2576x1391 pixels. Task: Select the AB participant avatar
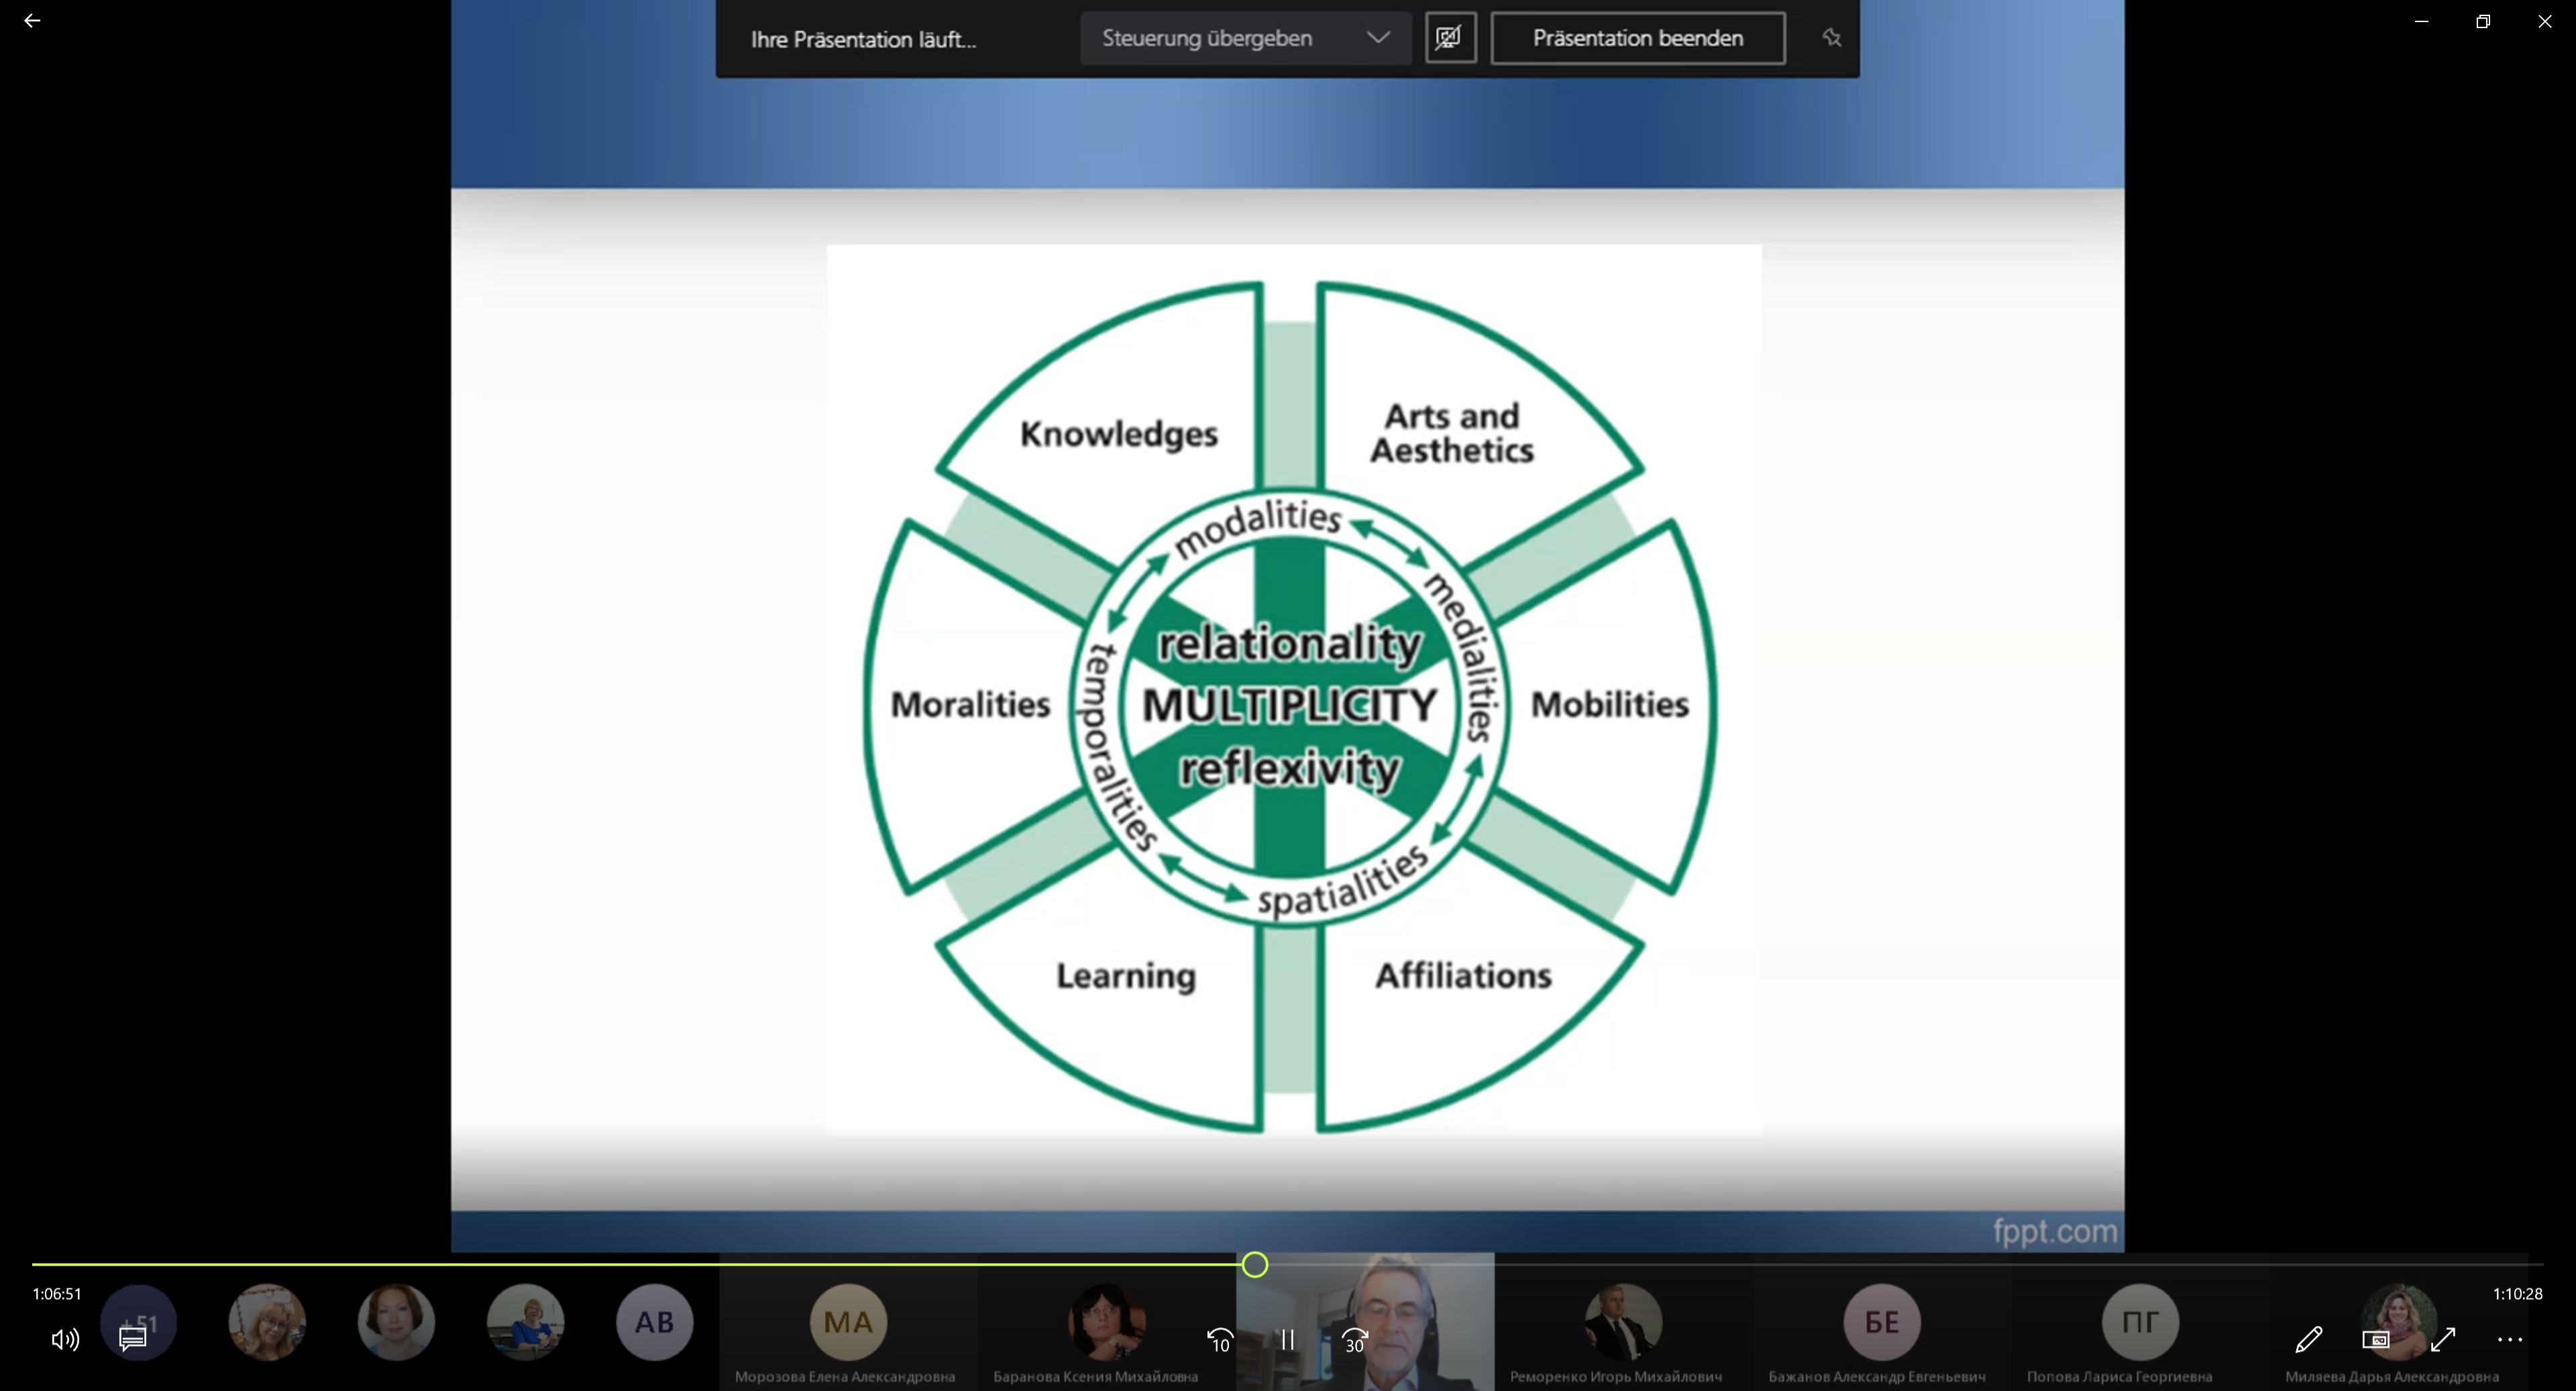(x=654, y=1322)
